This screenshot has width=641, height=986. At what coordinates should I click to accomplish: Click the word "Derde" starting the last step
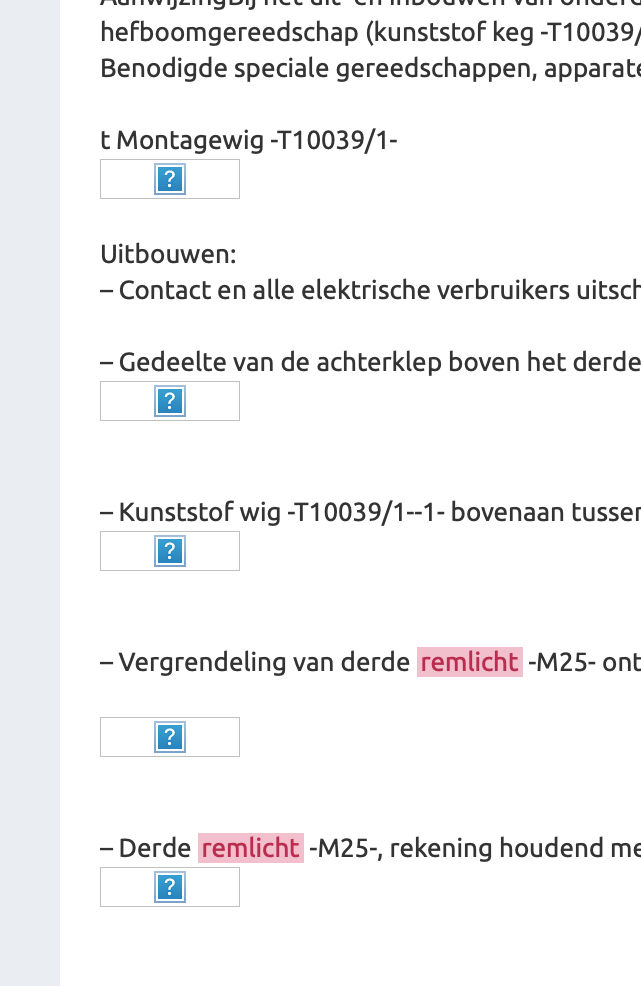155,848
